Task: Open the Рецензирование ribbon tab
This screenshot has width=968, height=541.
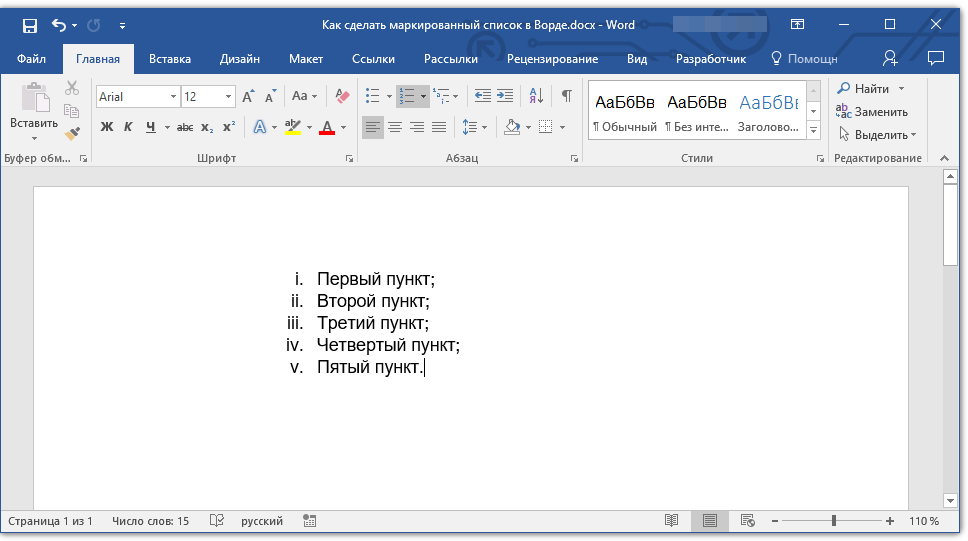Action: (x=552, y=59)
